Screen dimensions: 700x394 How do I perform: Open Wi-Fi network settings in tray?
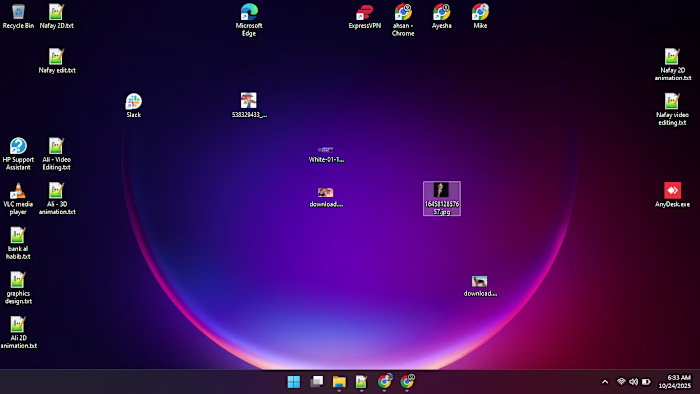[621, 382]
